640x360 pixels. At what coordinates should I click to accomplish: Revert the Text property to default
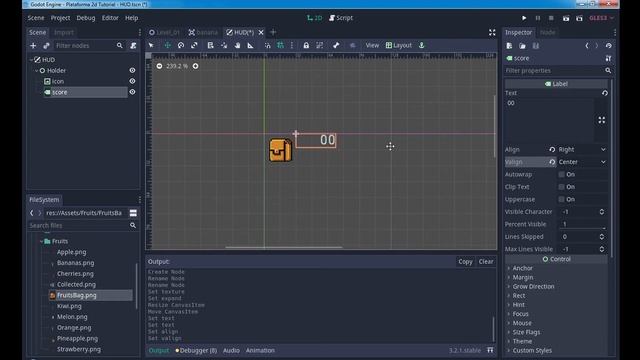604,93
